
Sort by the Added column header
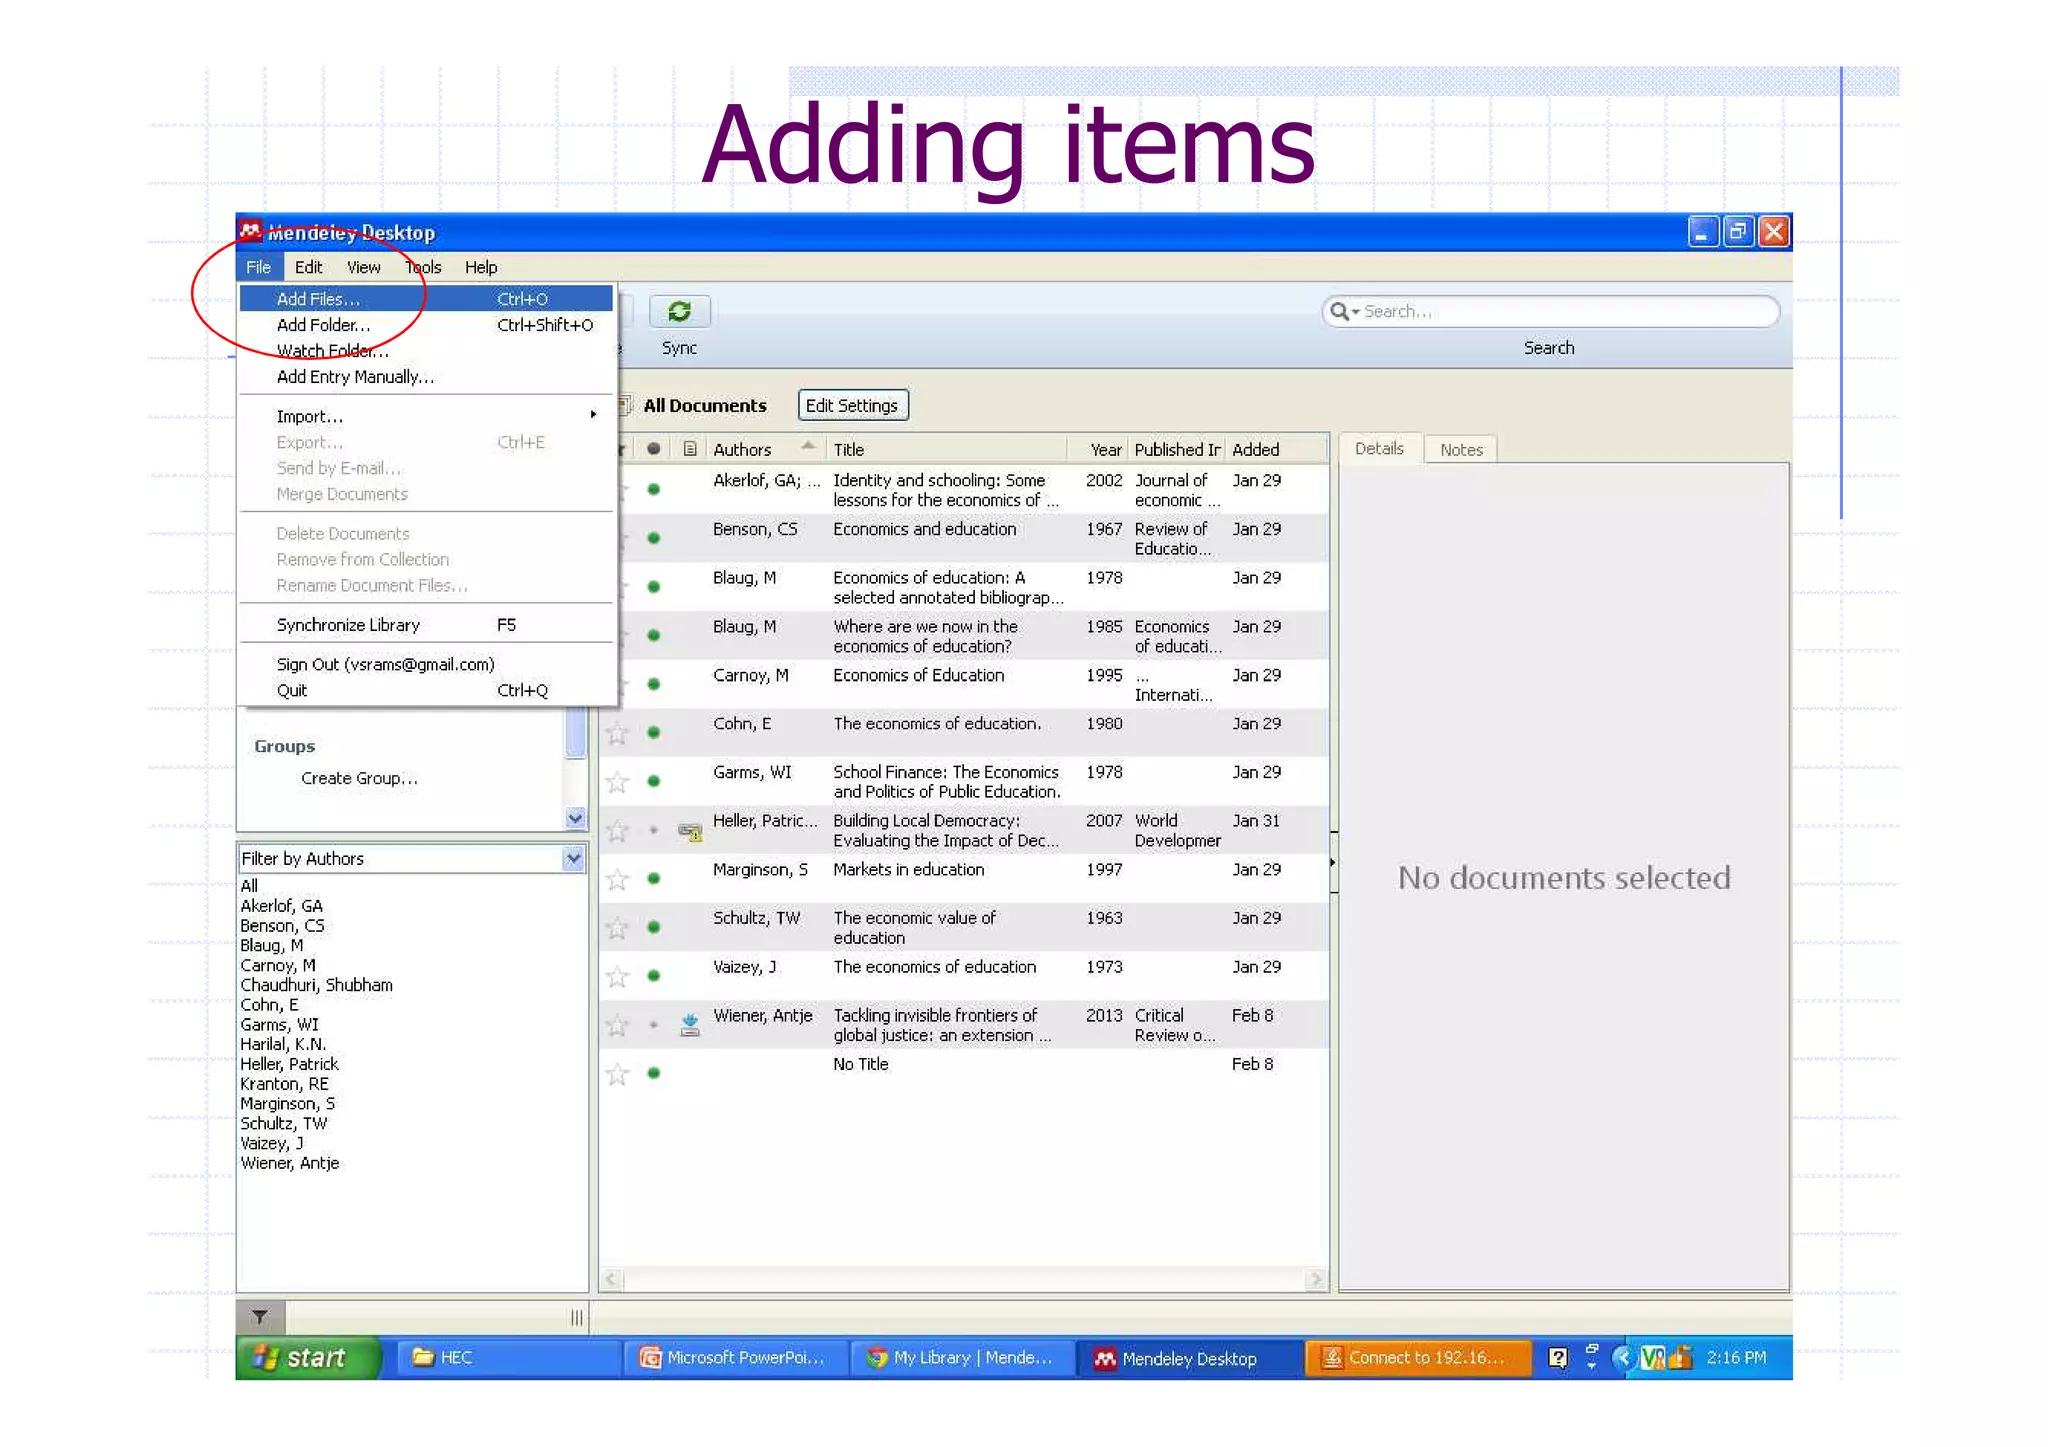click(x=1276, y=449)
